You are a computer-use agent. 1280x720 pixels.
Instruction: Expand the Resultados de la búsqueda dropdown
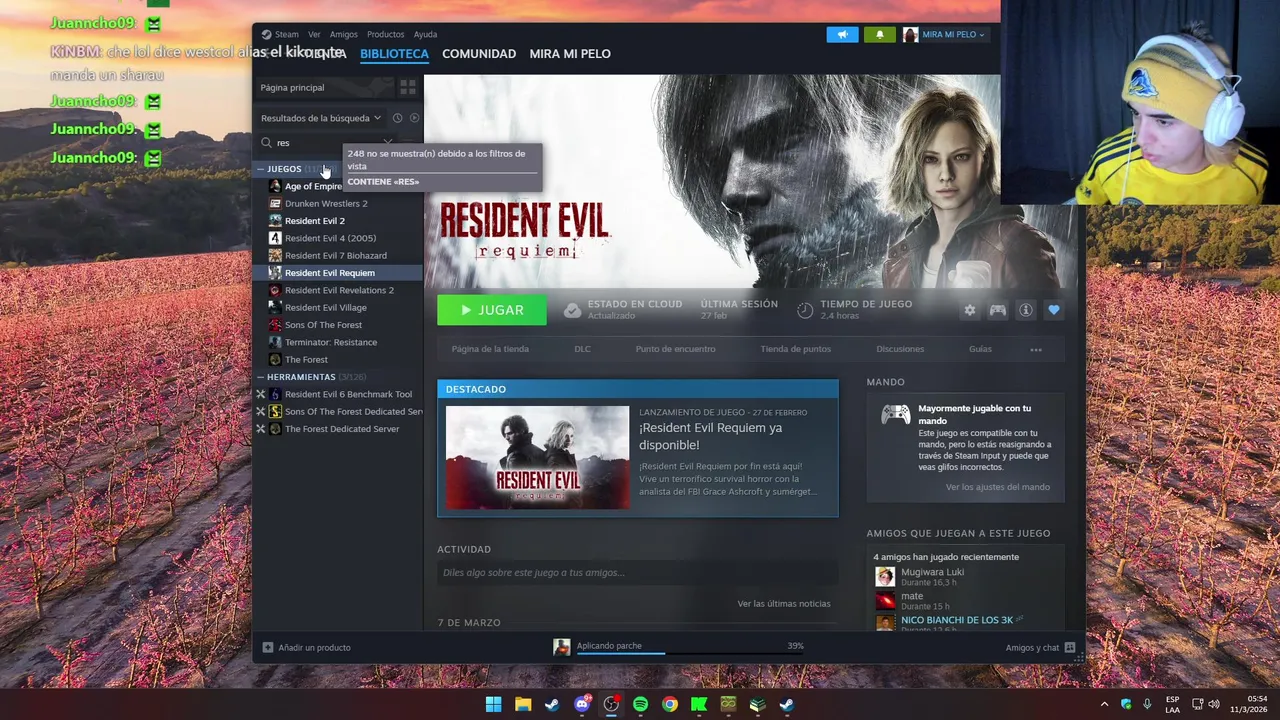pos(321,118)
